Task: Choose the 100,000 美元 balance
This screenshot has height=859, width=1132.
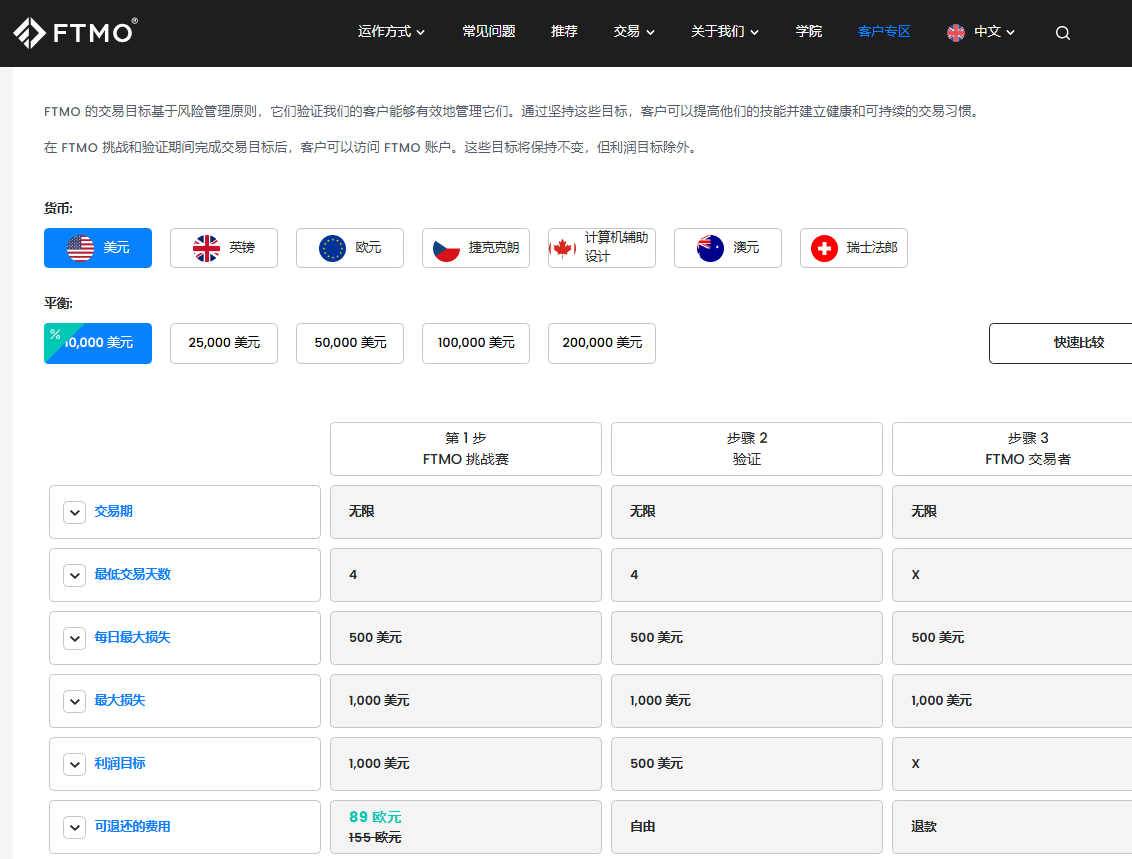Action: pyautogui.click(x=476, y=344)
